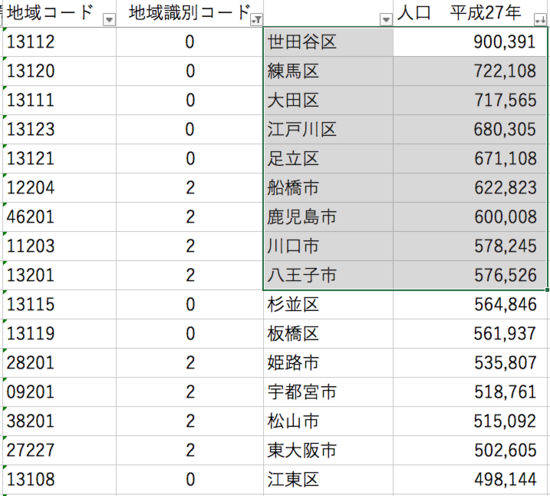This screenshot has width=550, height=496.
Task: Open the 地域コード column filter dropdown
Action: [109, 20]
